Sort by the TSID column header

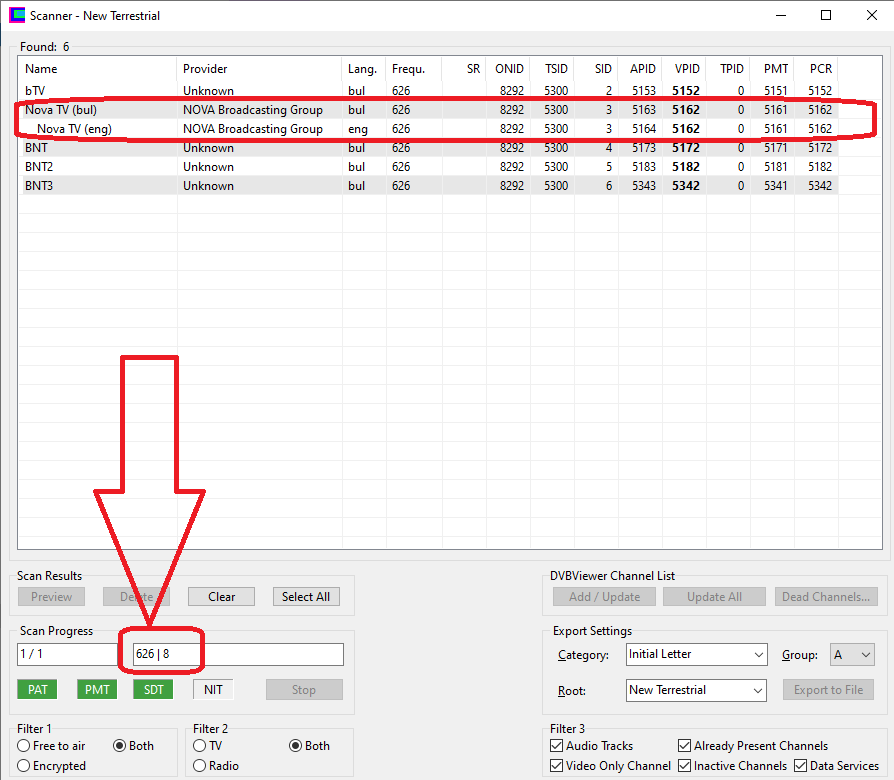(552, 69)
